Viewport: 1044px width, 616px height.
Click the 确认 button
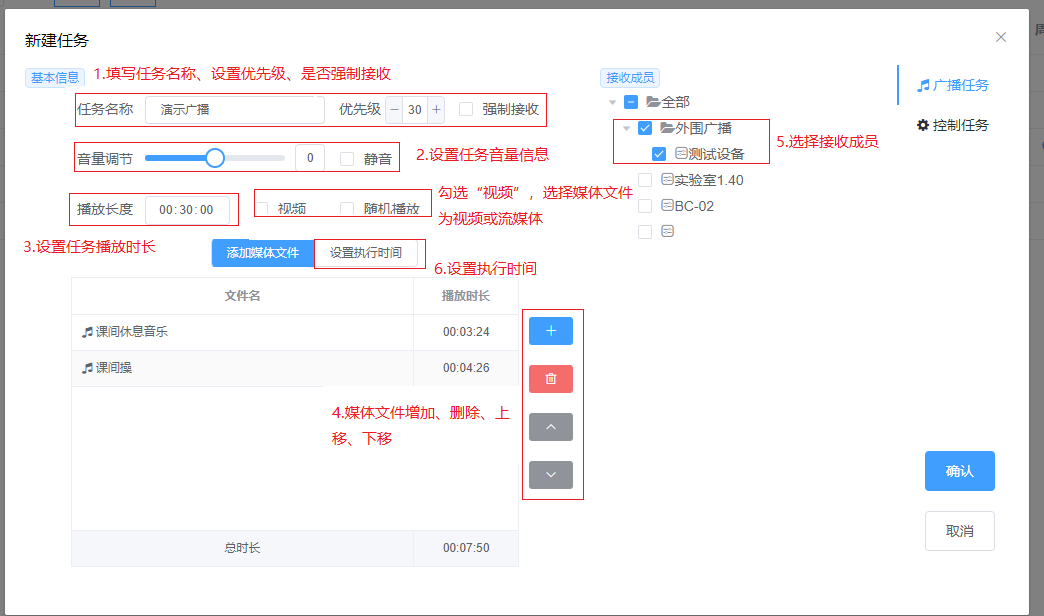[x=959, y=471]
